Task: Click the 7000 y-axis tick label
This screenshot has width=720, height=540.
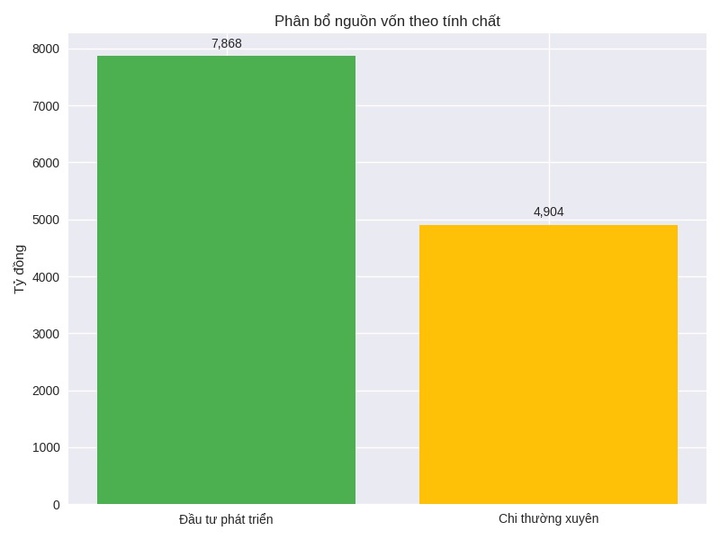Action: click(x=46, y=106)
